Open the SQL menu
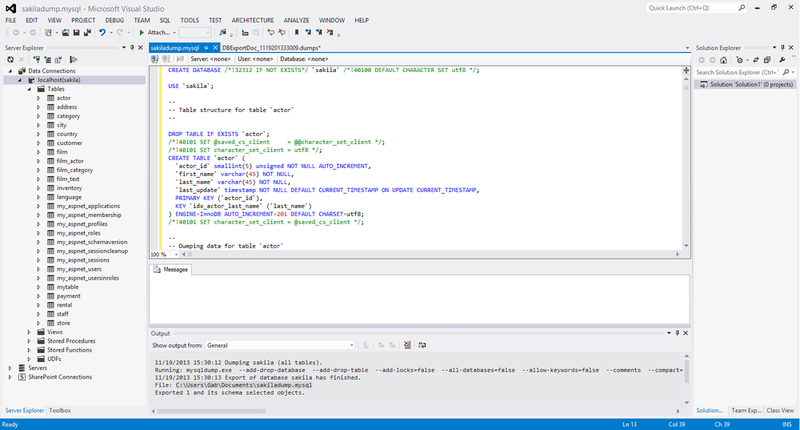This screenshot has width=800, height=430. [165, 20]
